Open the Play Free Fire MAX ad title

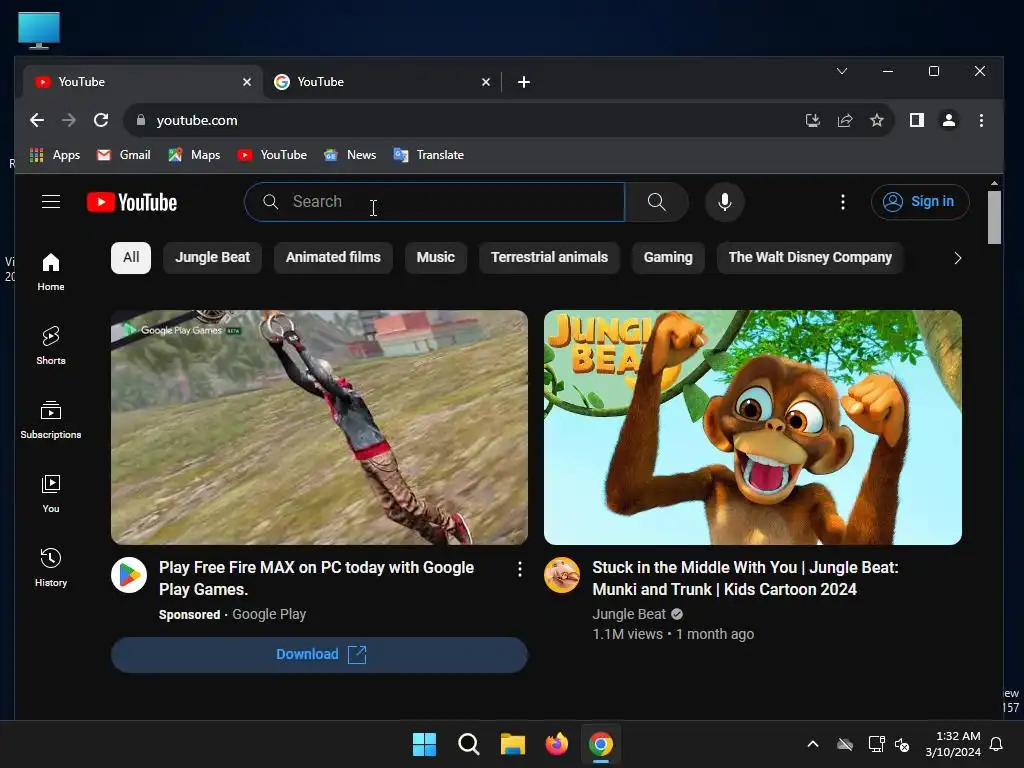[317, 578]
